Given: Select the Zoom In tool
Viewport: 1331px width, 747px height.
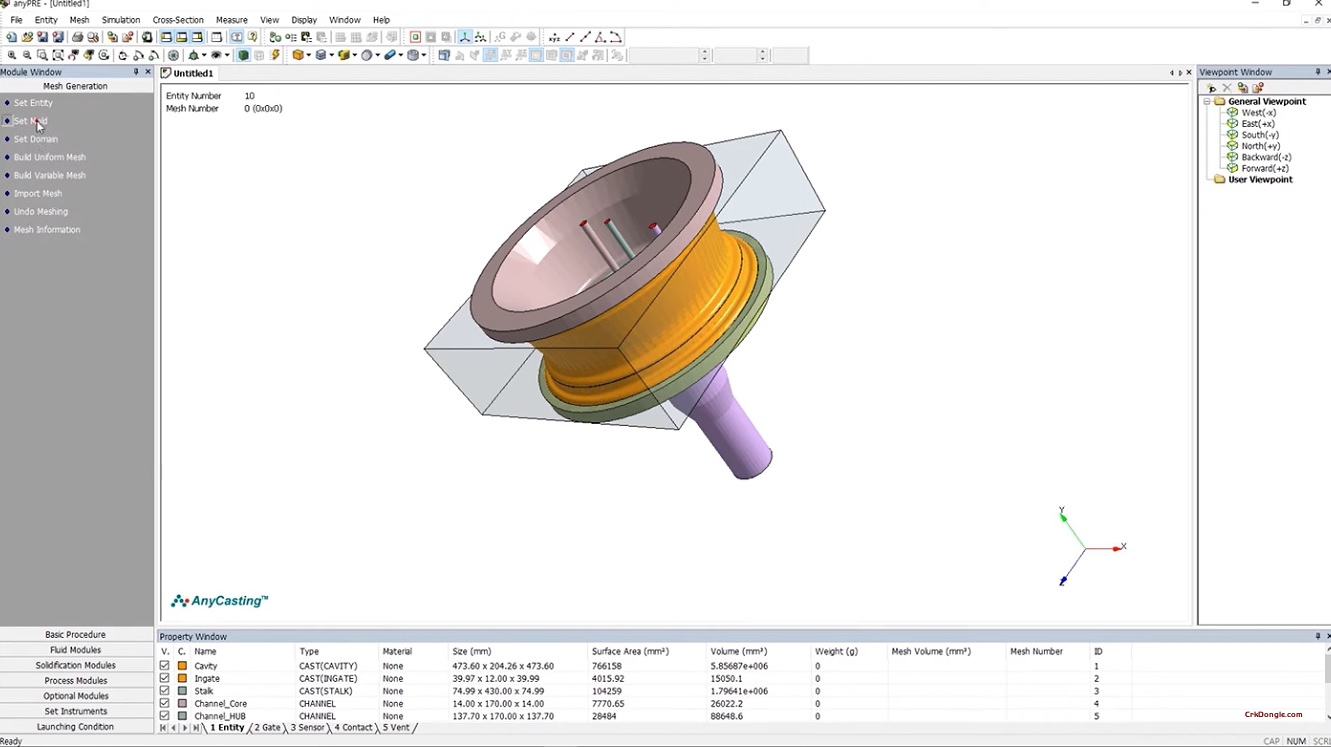Looking at the screenshot, I should (10, 55).
